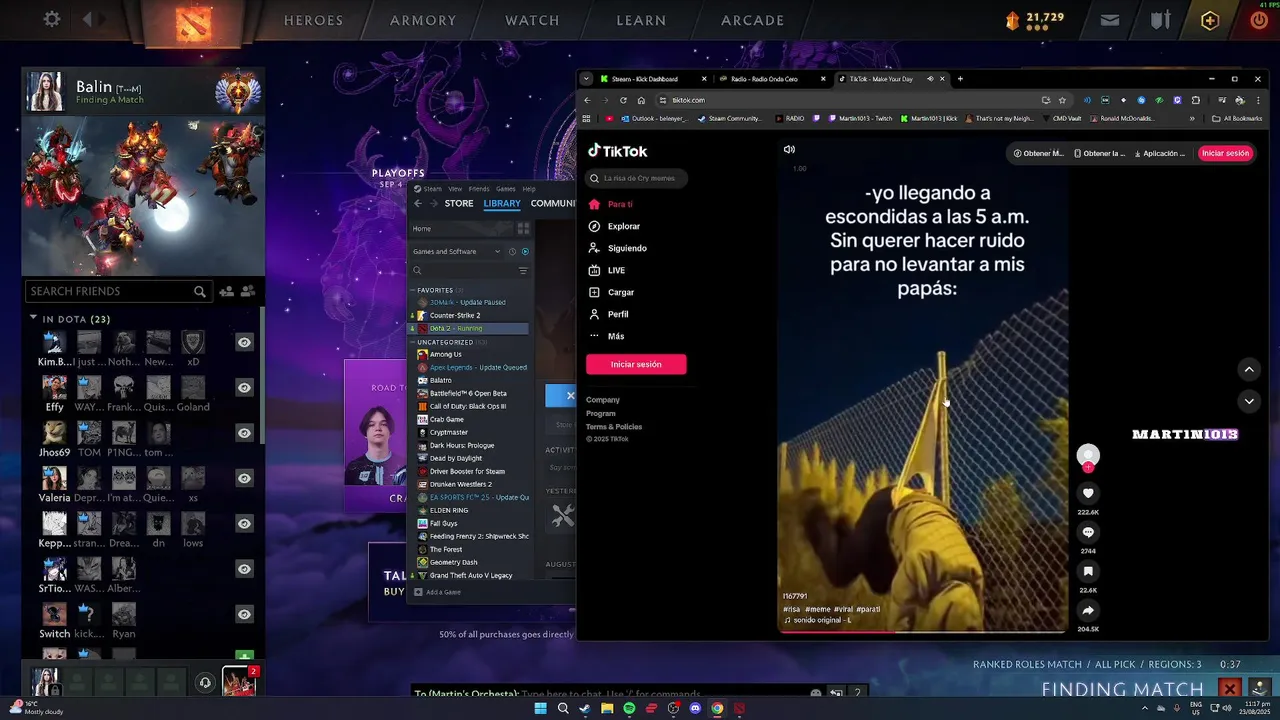1280x720 pixels.
Task: Expand TikTok Más menu
Action: click(616, 336)
